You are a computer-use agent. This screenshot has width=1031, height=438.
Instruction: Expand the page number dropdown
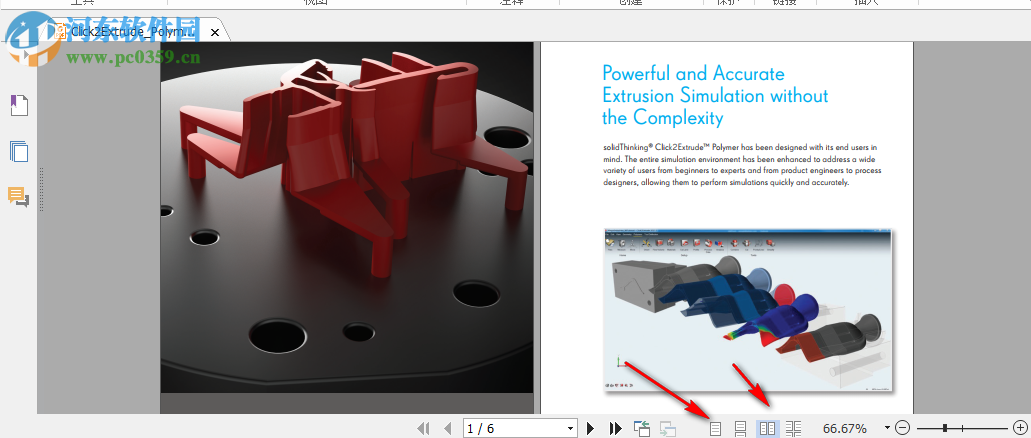(570, 428)
